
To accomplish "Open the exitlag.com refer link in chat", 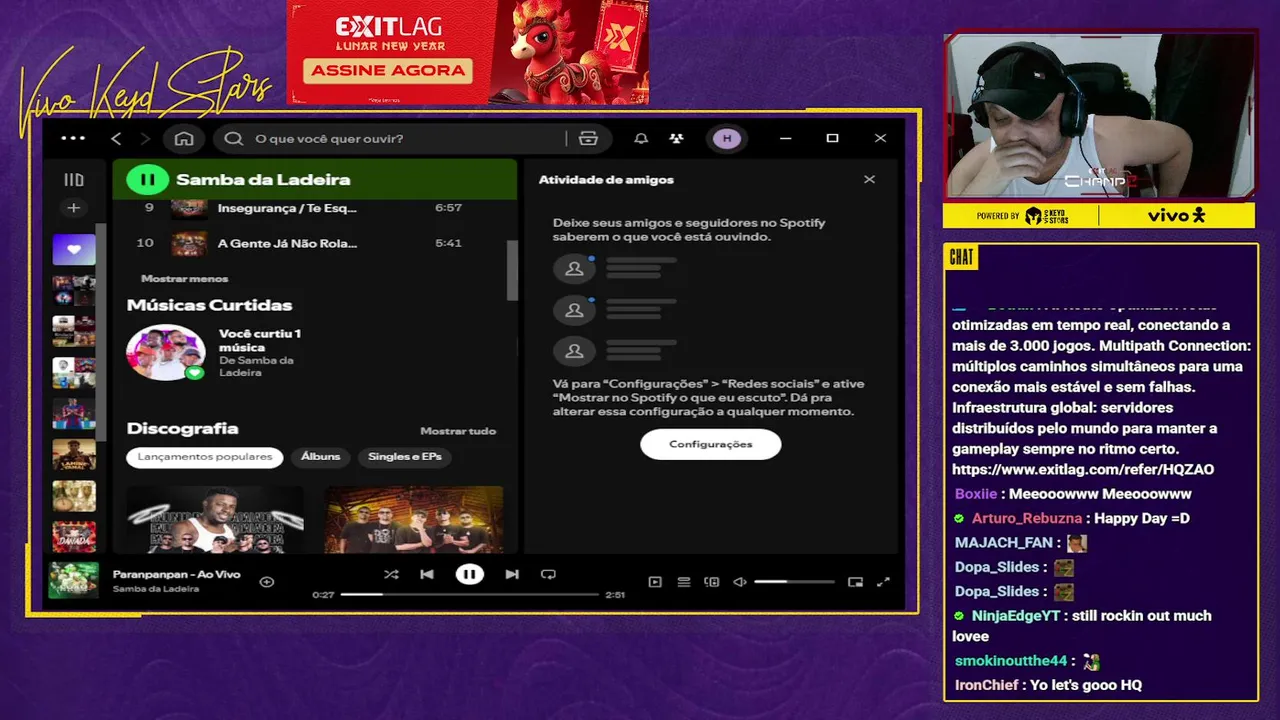I will tap(1083, 469).
